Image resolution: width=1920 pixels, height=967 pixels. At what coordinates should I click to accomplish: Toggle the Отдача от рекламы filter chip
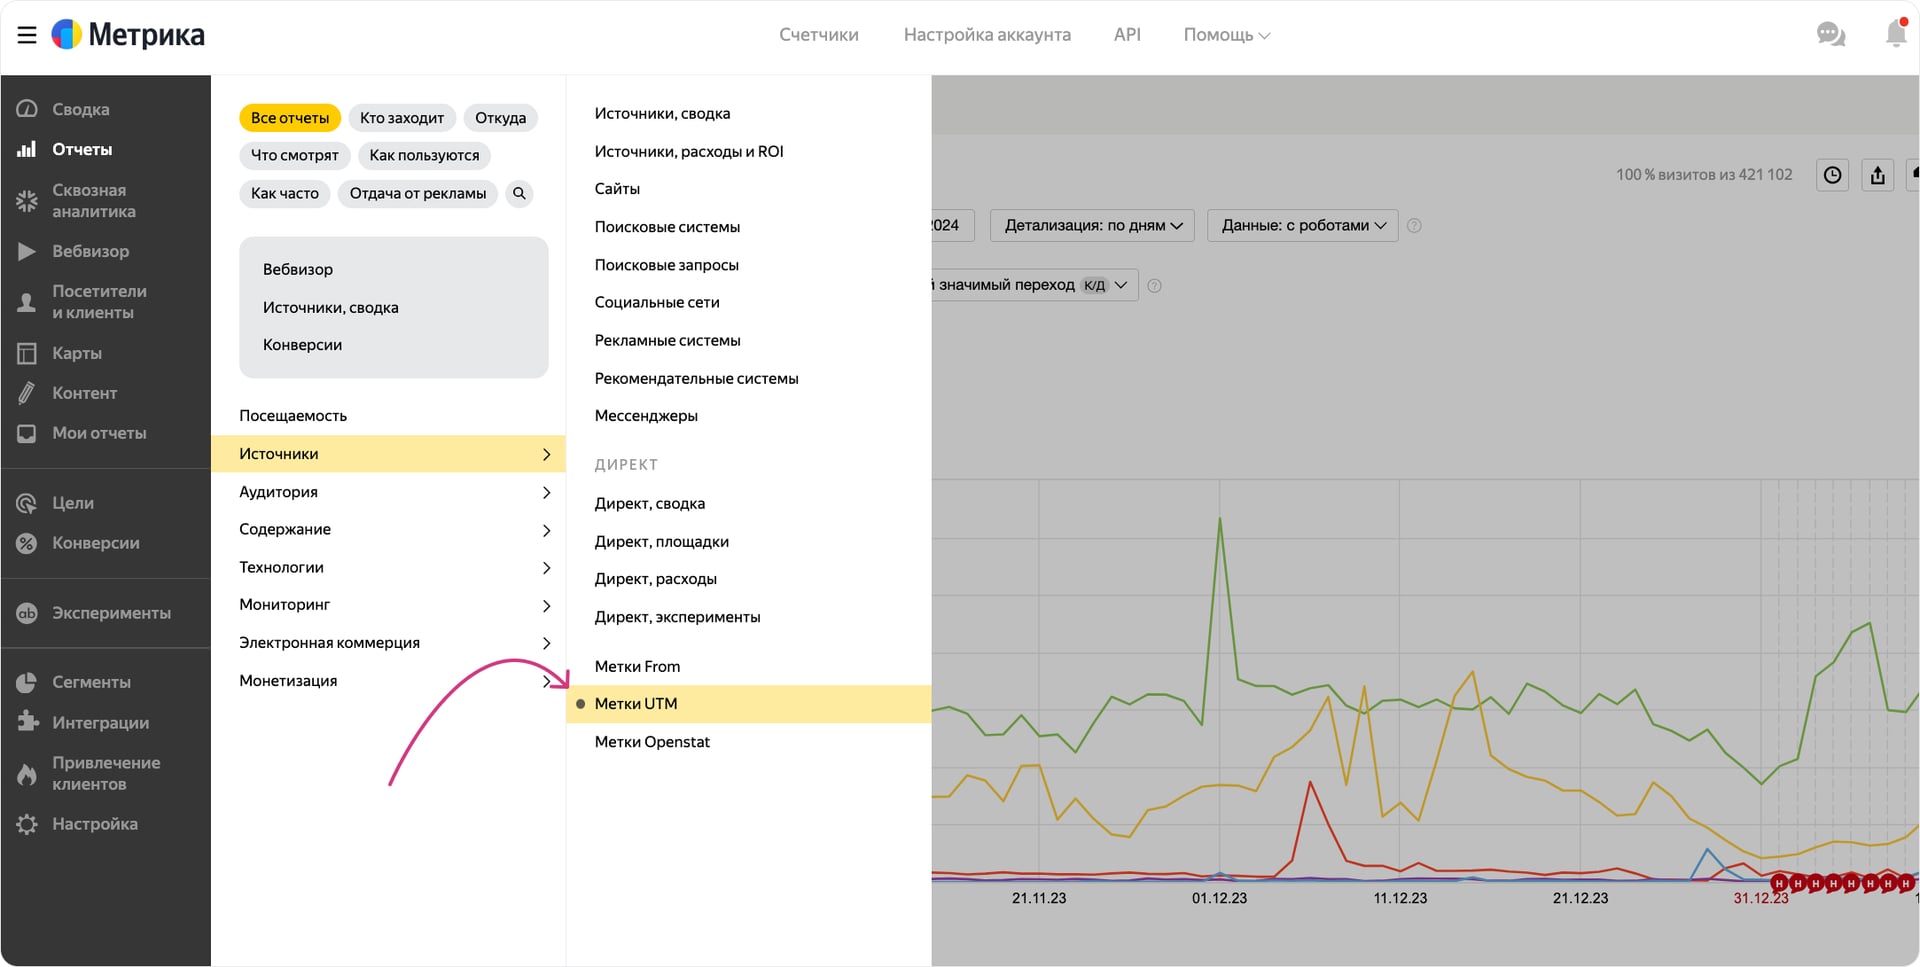point(417,193)
